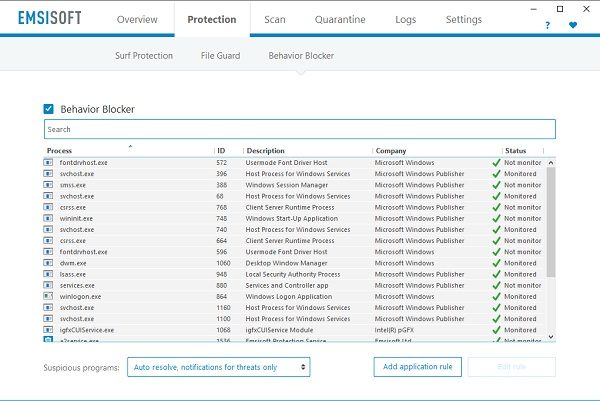Screen dimensions: 600x401
Task: Select the igfxCUIService Module description
Action: [x=279, y=329]
